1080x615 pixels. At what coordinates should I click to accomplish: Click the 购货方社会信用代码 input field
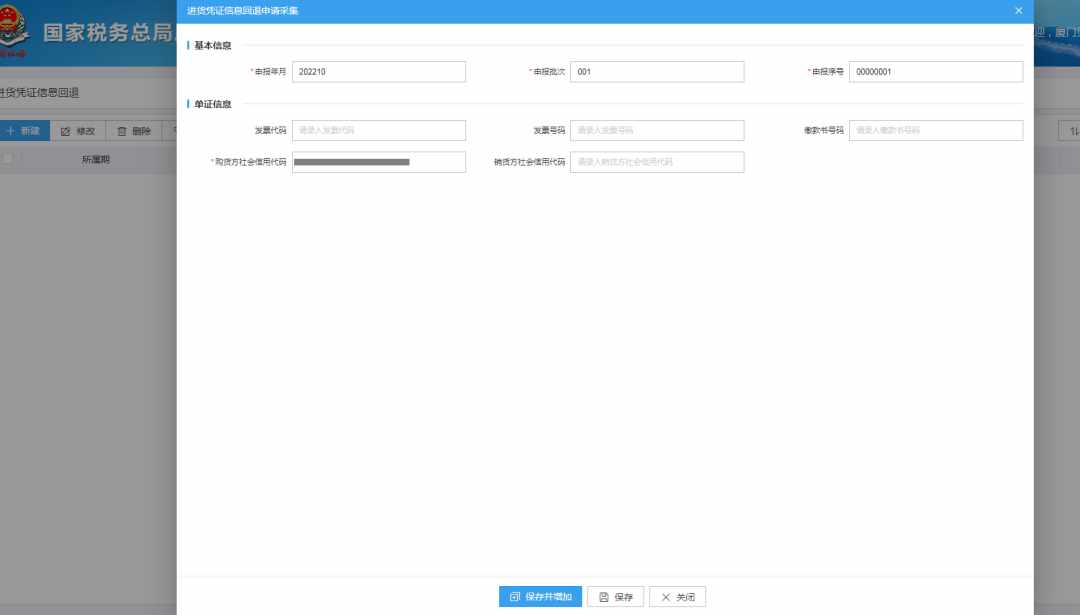pos(379,162)
